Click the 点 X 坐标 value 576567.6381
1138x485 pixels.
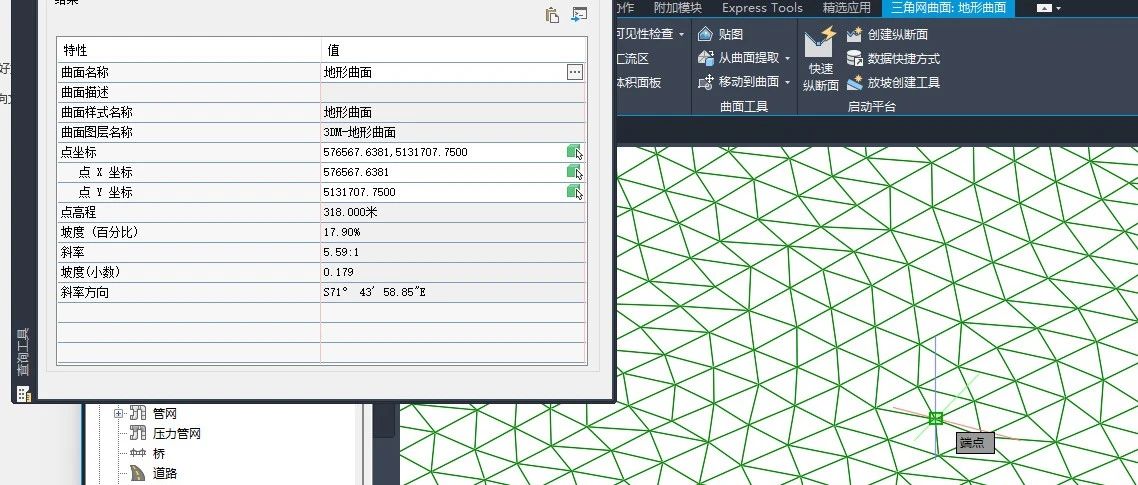point(356,172)
